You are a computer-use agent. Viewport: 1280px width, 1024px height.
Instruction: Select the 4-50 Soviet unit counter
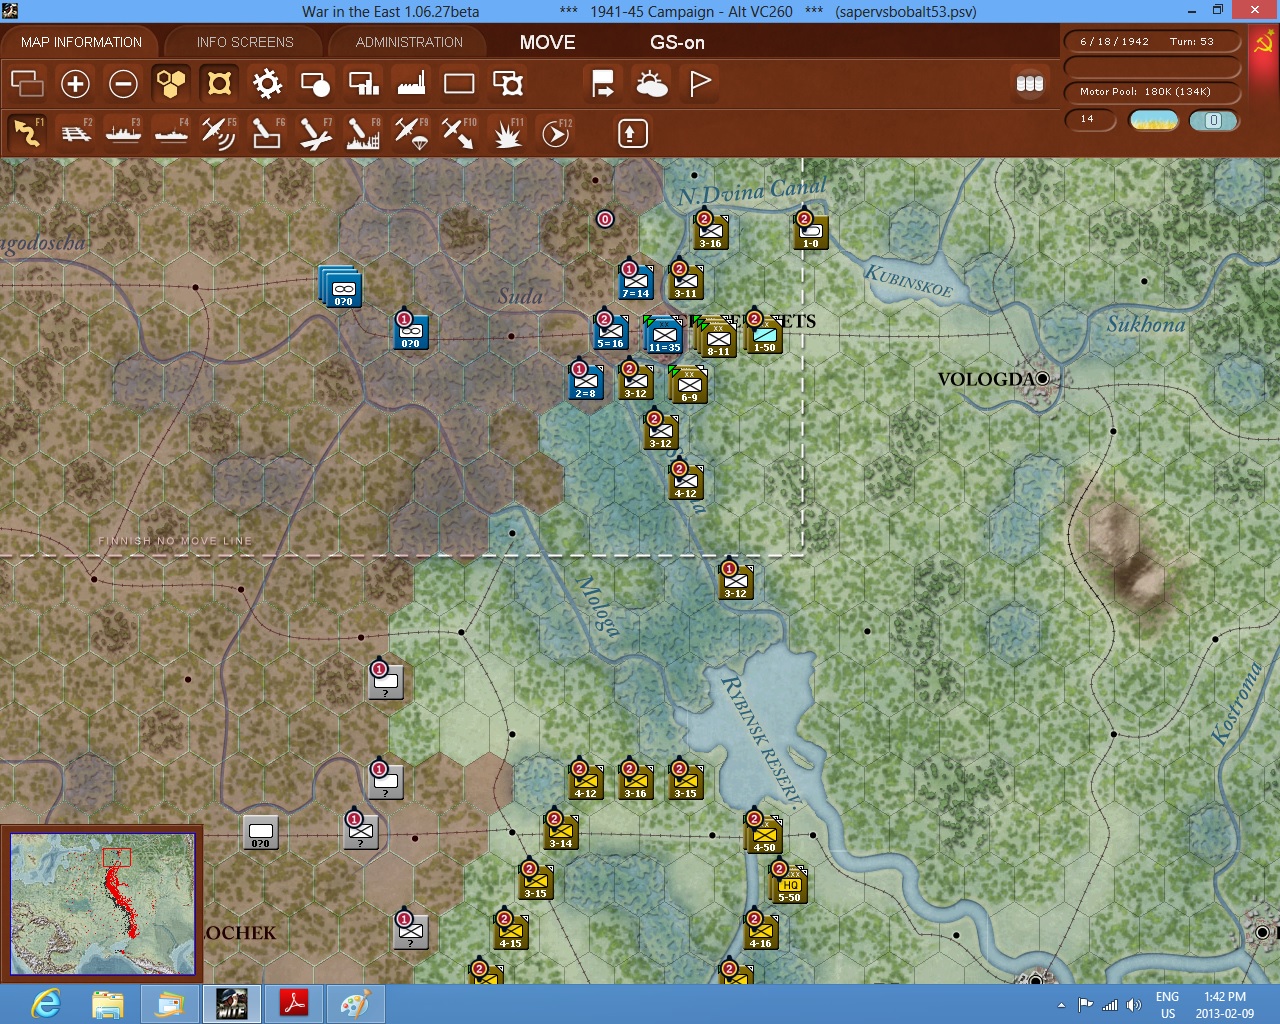[x=764, y=835]
